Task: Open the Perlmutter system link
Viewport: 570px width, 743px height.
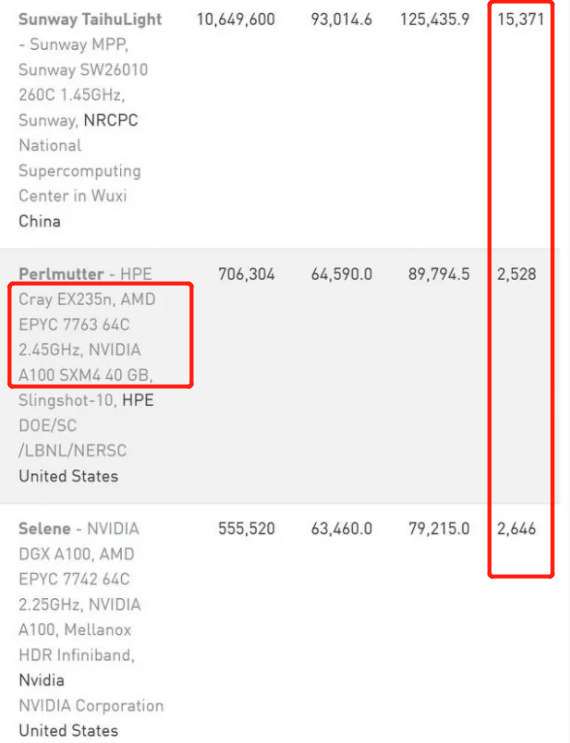Action: pyautogui.click(x=61, y=274)
